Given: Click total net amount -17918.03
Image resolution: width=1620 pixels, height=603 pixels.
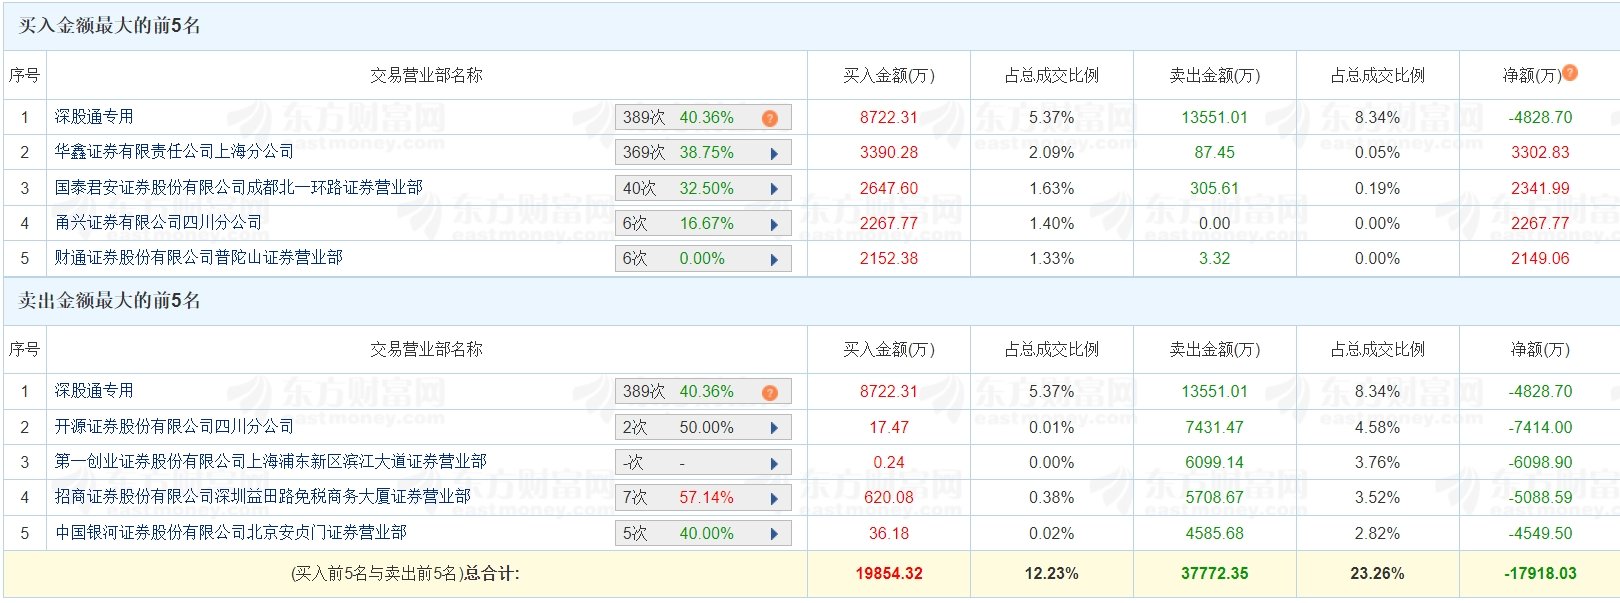Looking at the screenshot, I should click(x=1540, y=574).
